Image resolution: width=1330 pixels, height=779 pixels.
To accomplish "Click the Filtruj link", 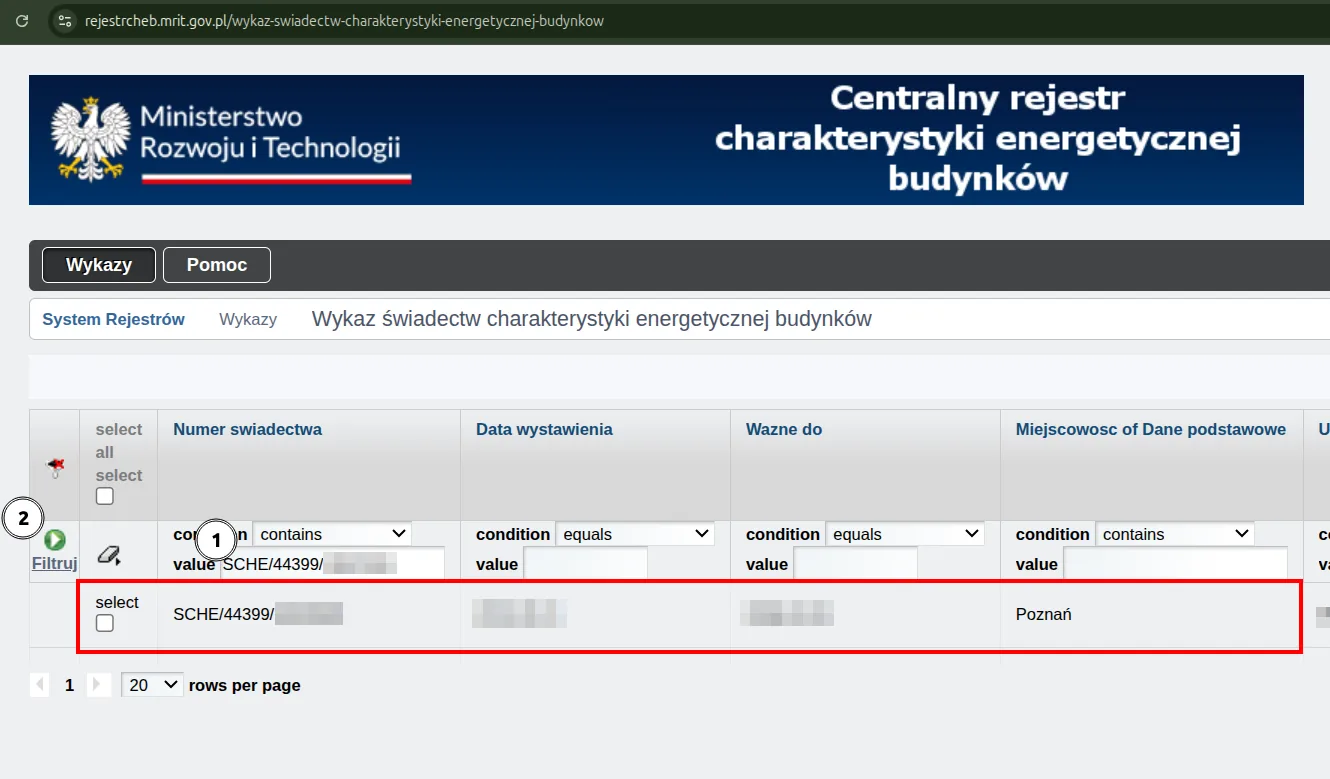I will [x=55, y=563].
